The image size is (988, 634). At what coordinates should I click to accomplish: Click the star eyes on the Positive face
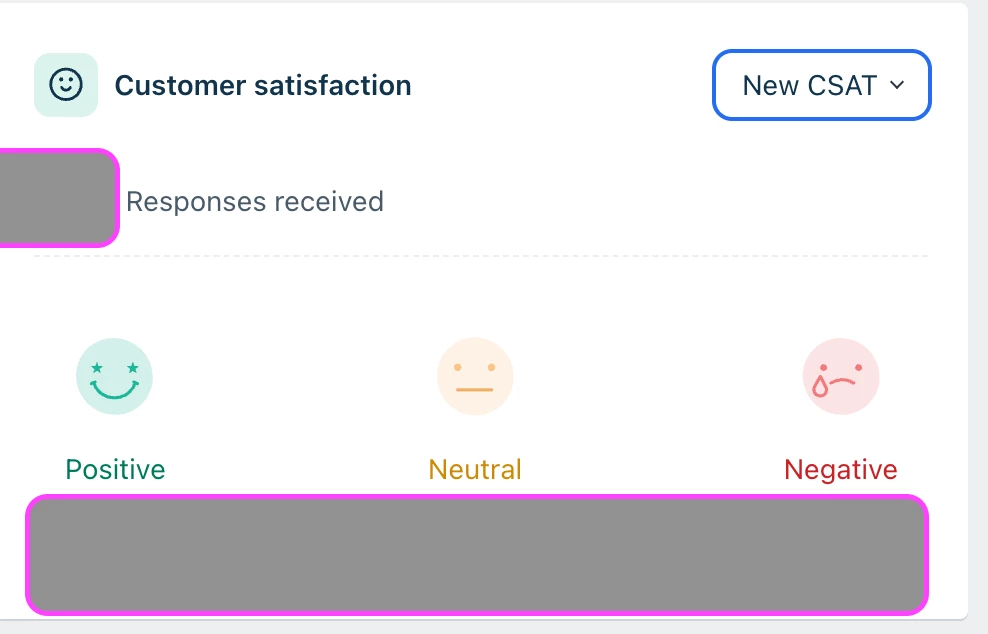(x=115, y=368)
